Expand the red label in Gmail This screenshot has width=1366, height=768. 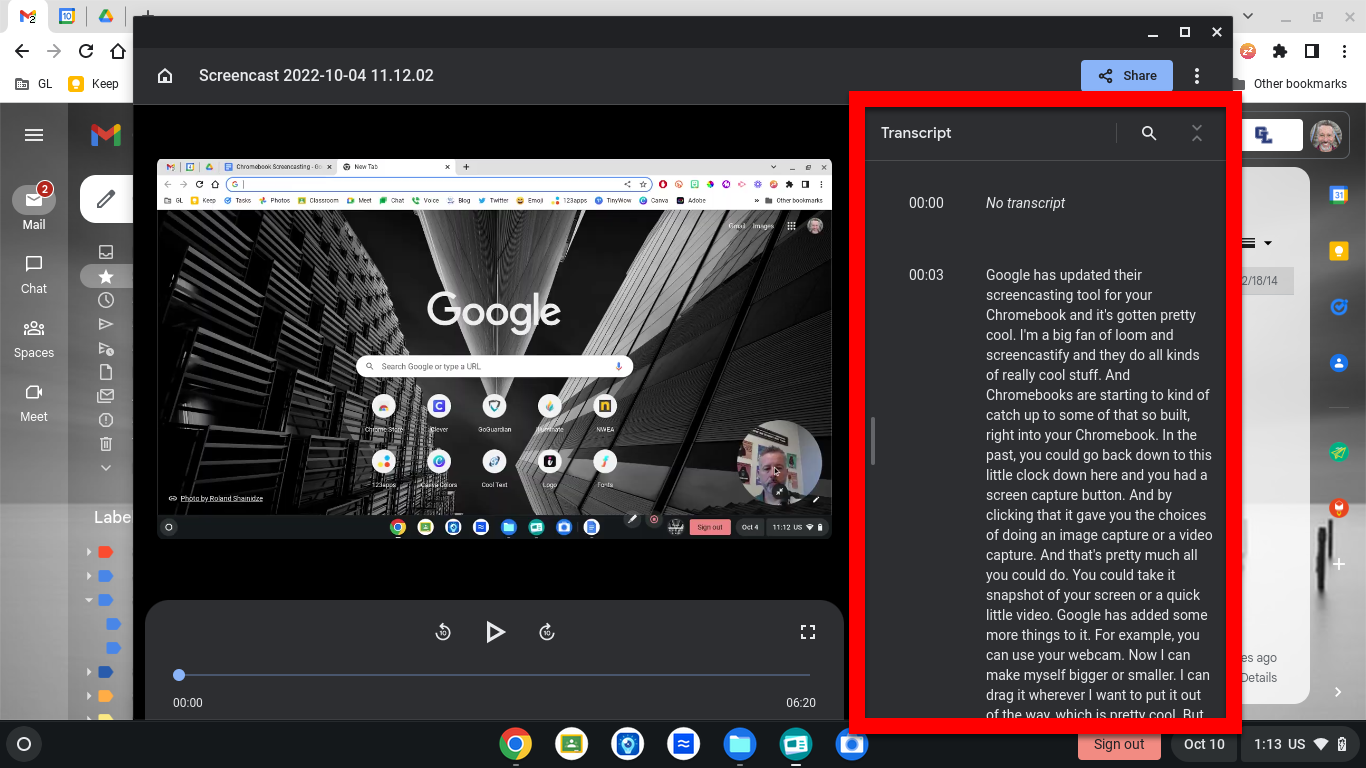89,552
